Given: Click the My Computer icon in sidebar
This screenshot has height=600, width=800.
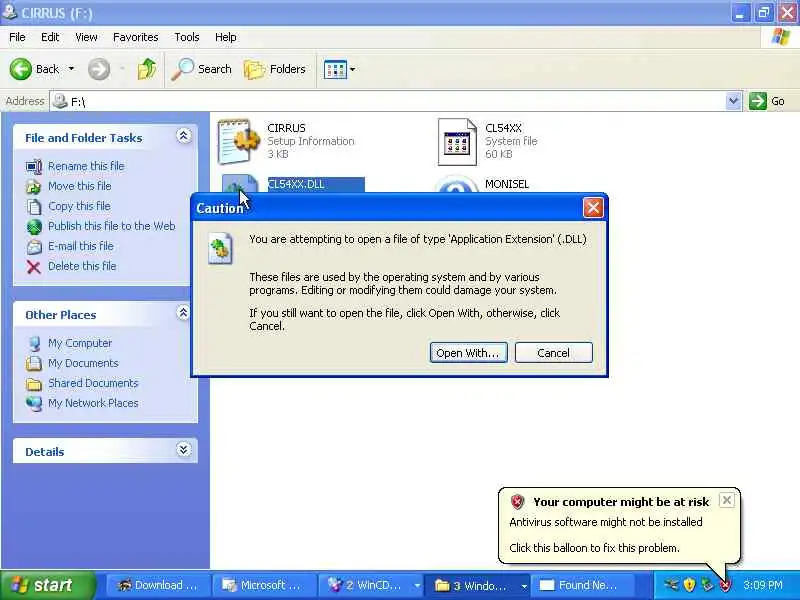Looking at the screenshot, I should [34, 344].
